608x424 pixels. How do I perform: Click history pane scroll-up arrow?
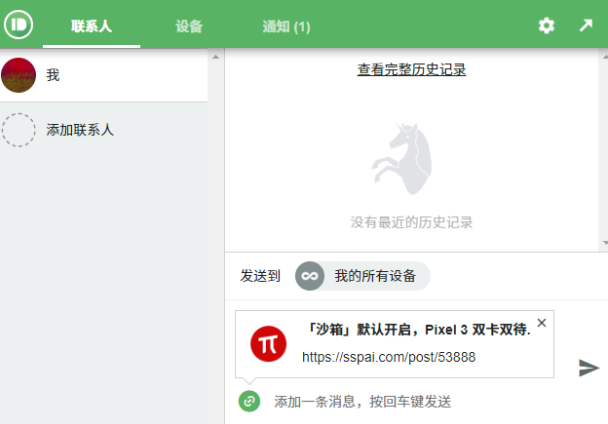[605, 57]
